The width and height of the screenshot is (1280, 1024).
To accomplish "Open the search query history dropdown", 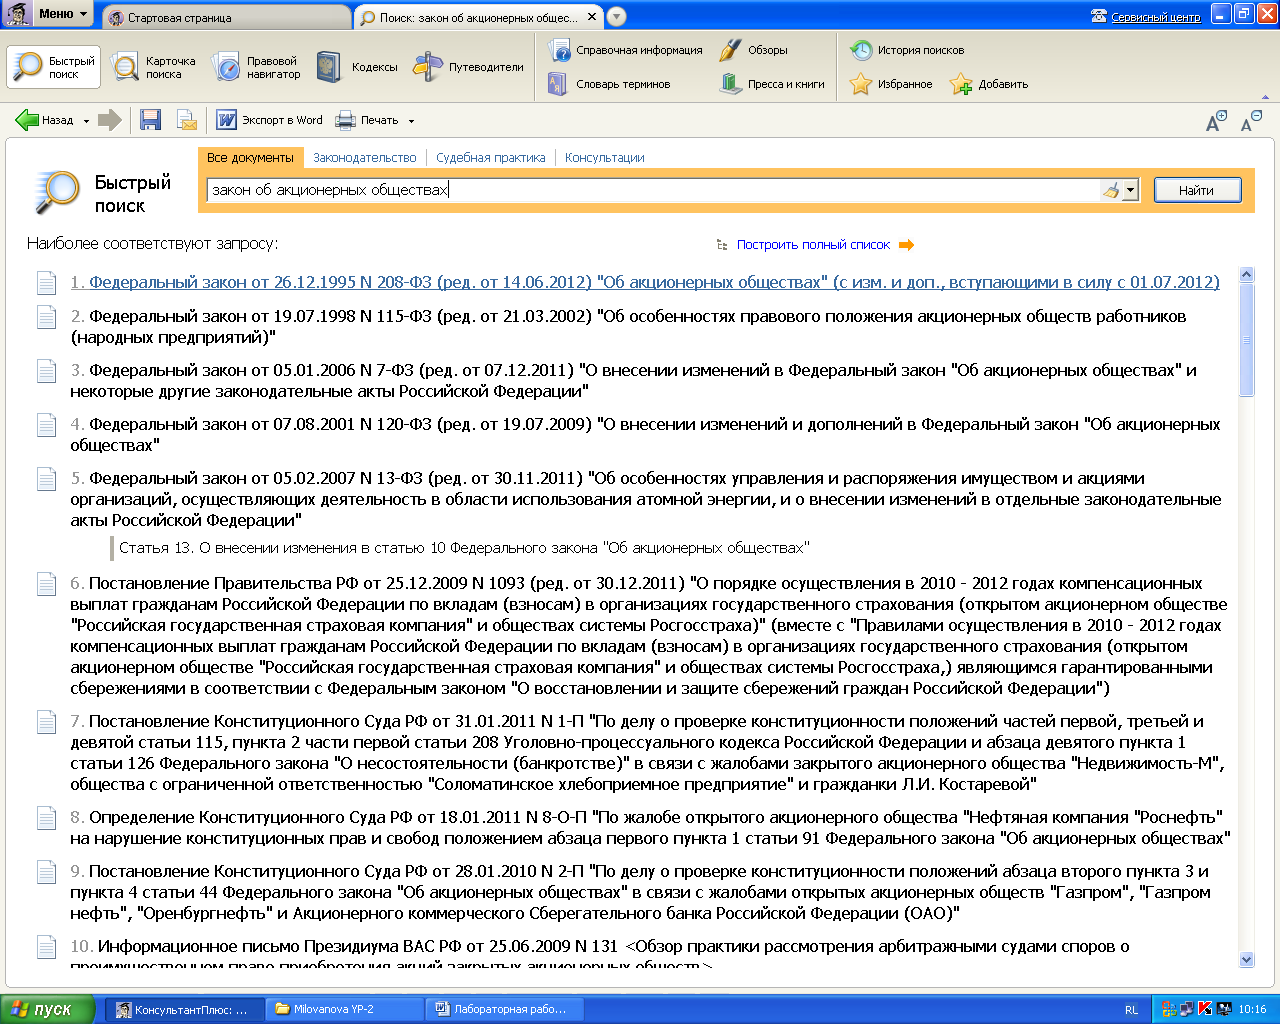I will (1131, 190).
